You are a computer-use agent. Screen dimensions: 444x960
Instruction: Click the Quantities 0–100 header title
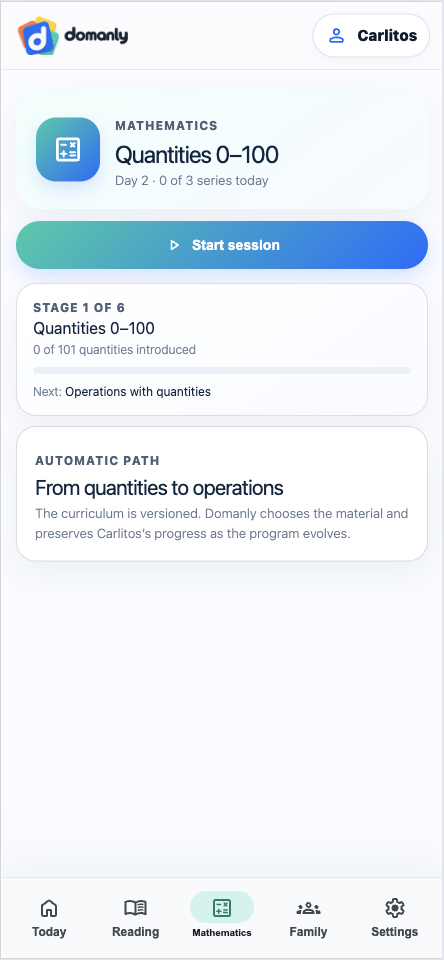[197, 155]
